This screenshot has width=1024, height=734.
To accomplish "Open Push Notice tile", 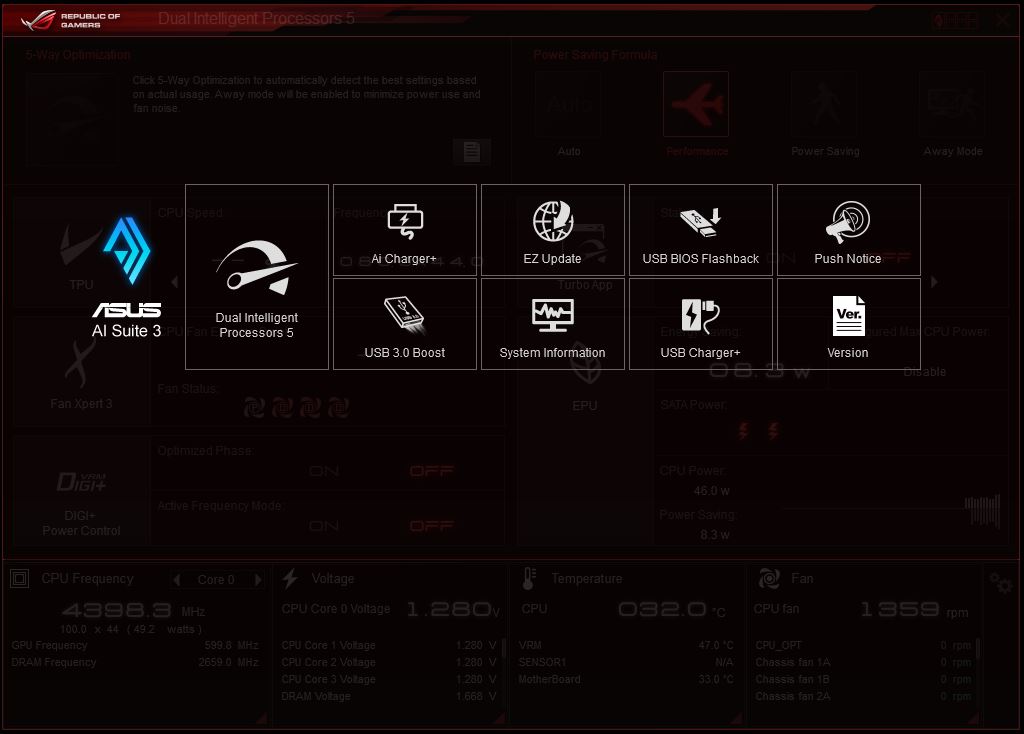I will point(848,230).
